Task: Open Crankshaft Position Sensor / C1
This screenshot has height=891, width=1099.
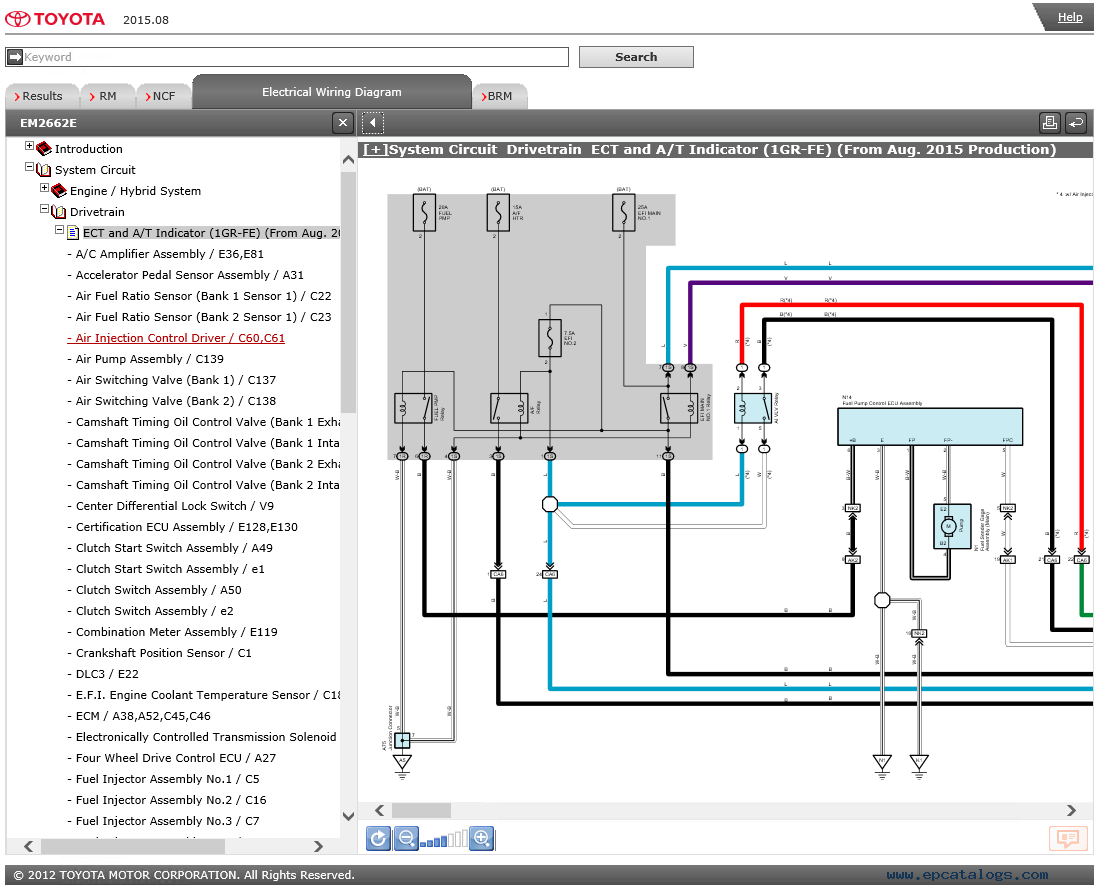Action: coord(159,653)
